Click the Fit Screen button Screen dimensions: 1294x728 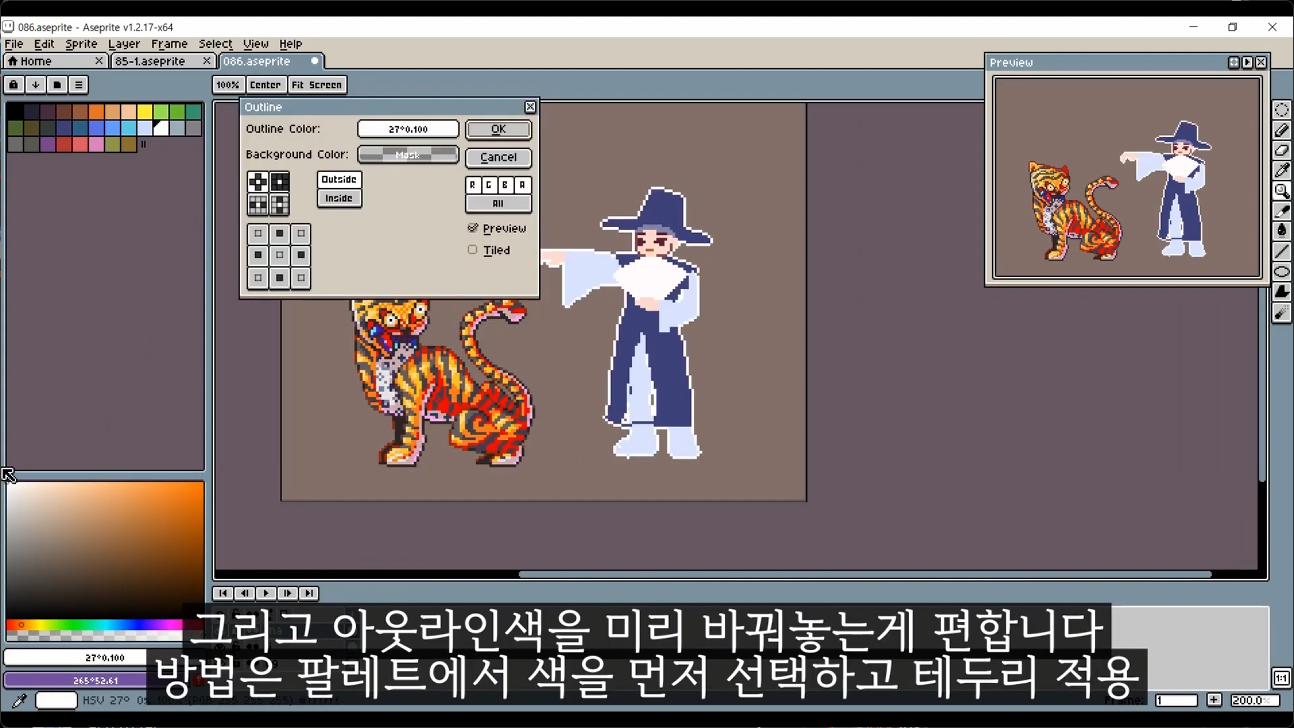[x=317, y=85]
